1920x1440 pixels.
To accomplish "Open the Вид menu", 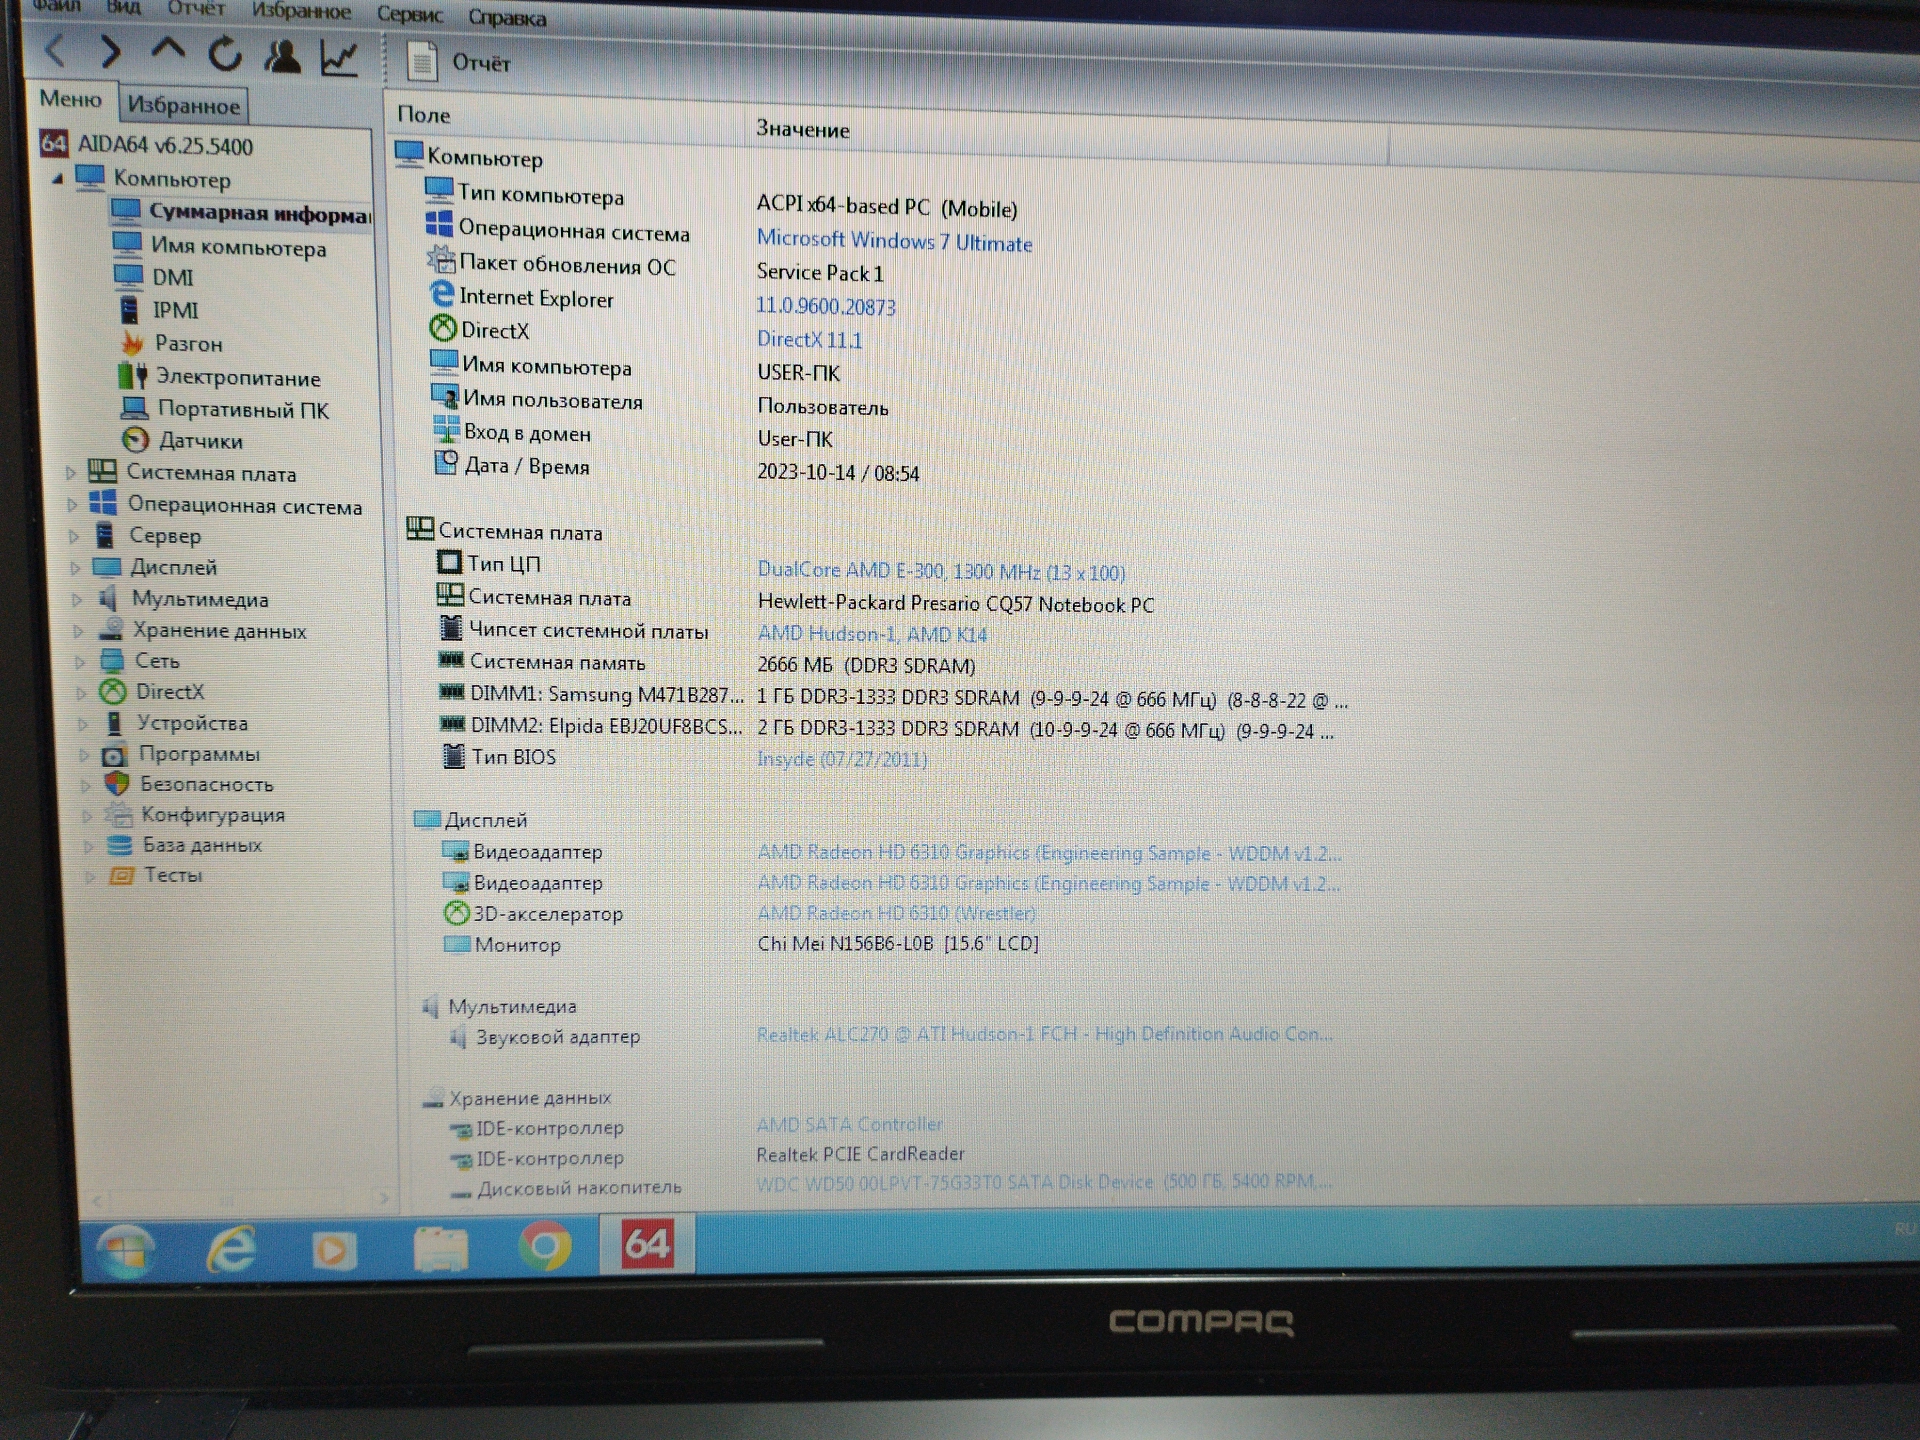I will tap(124, 7).
